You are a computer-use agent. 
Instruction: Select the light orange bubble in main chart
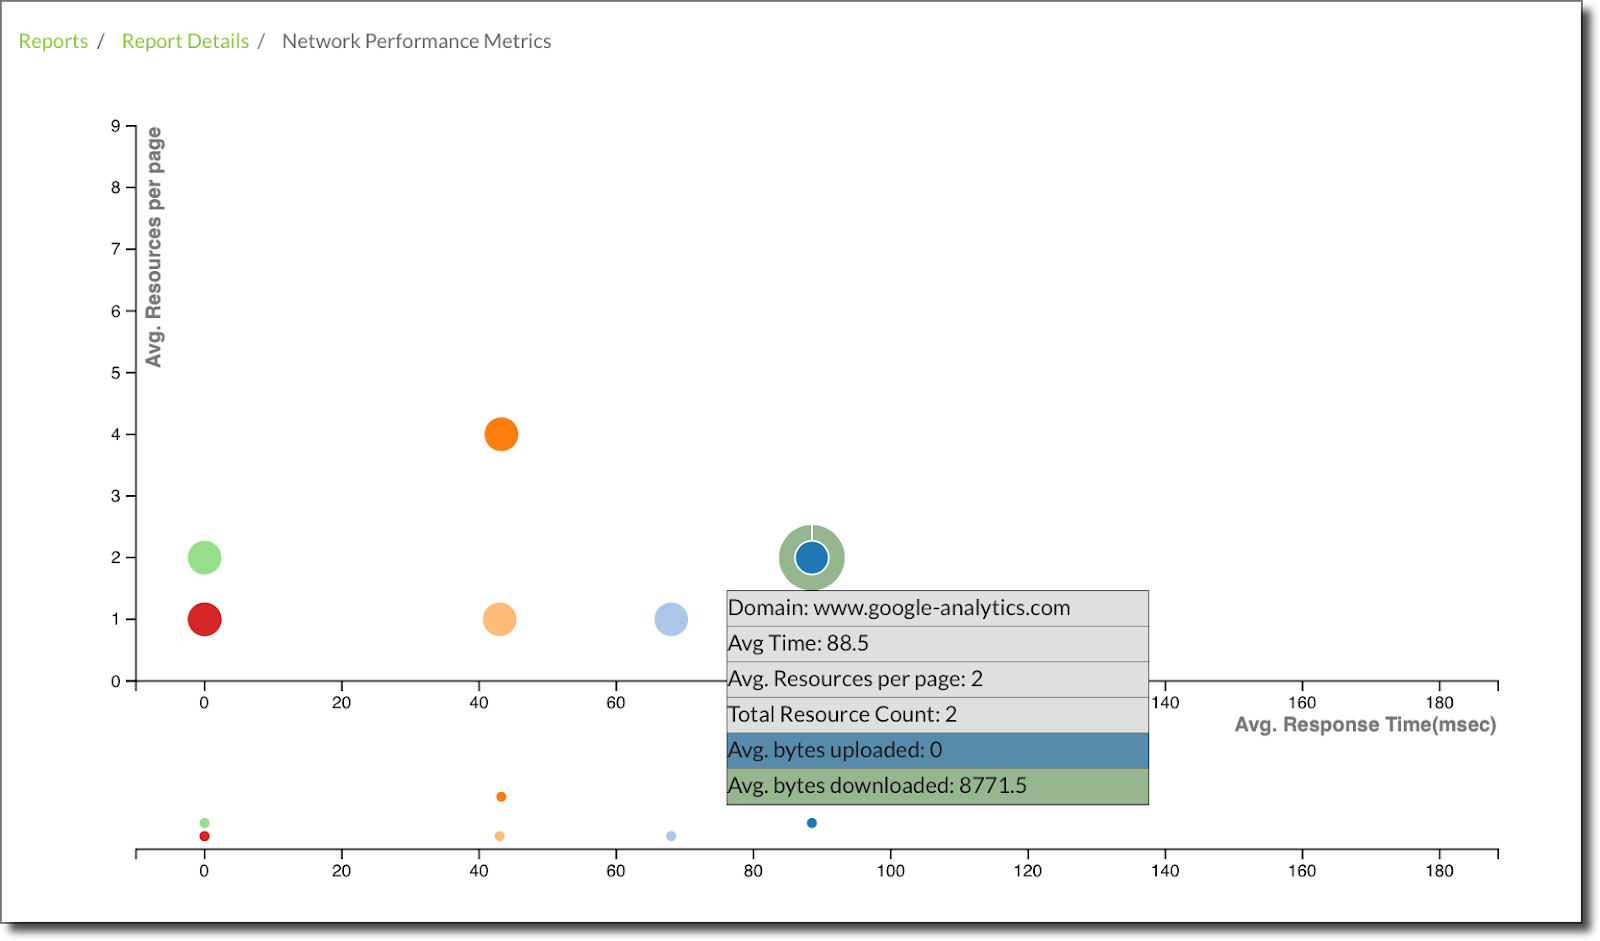point(499,619)
